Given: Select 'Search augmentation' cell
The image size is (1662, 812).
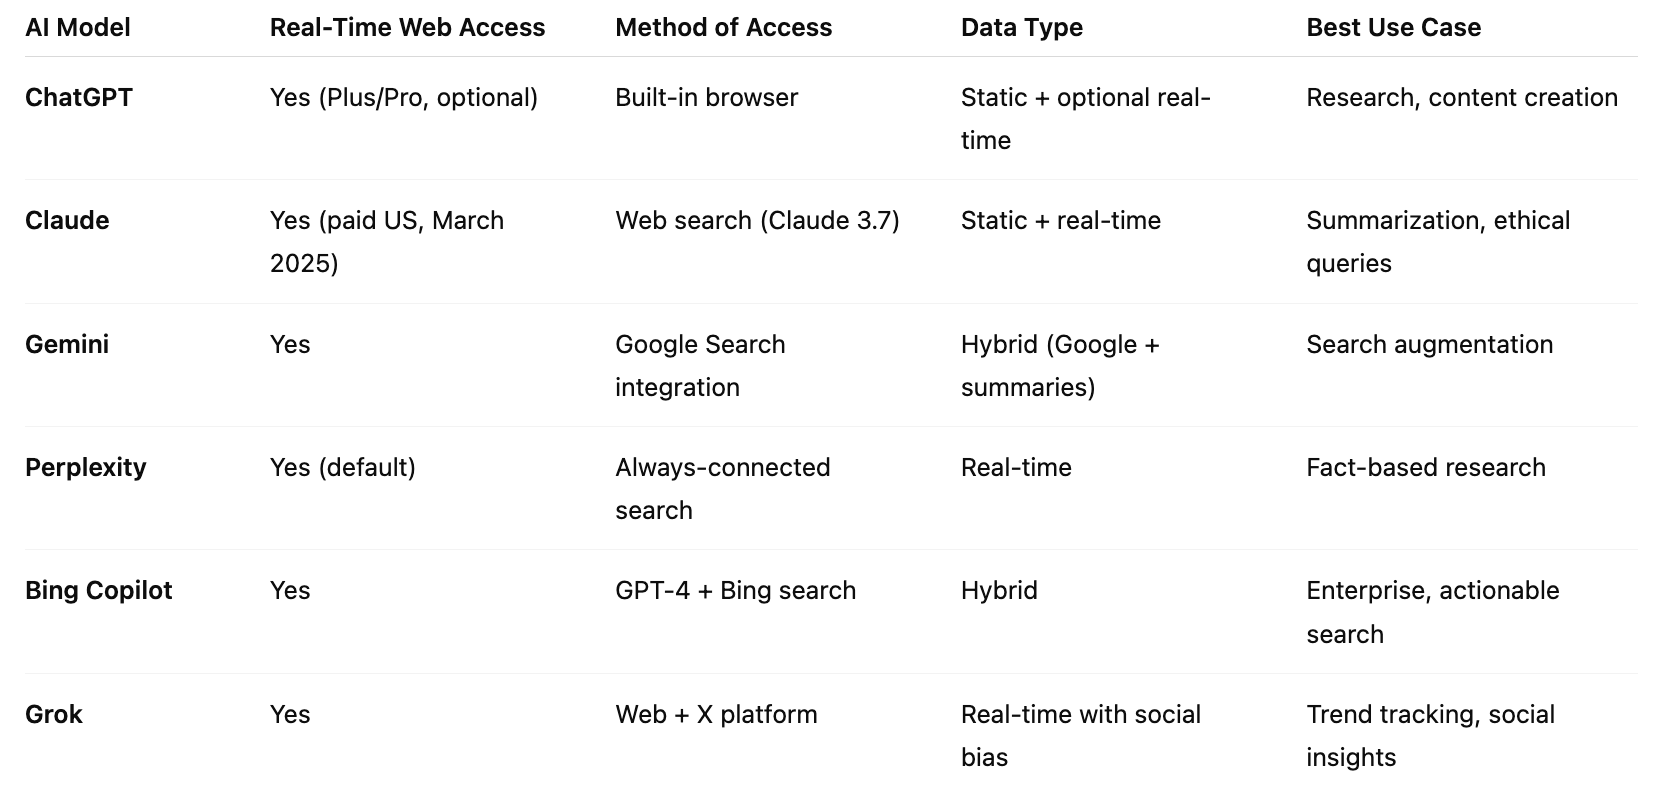Looking at the screenshot, I should [x=1429, y=344].
